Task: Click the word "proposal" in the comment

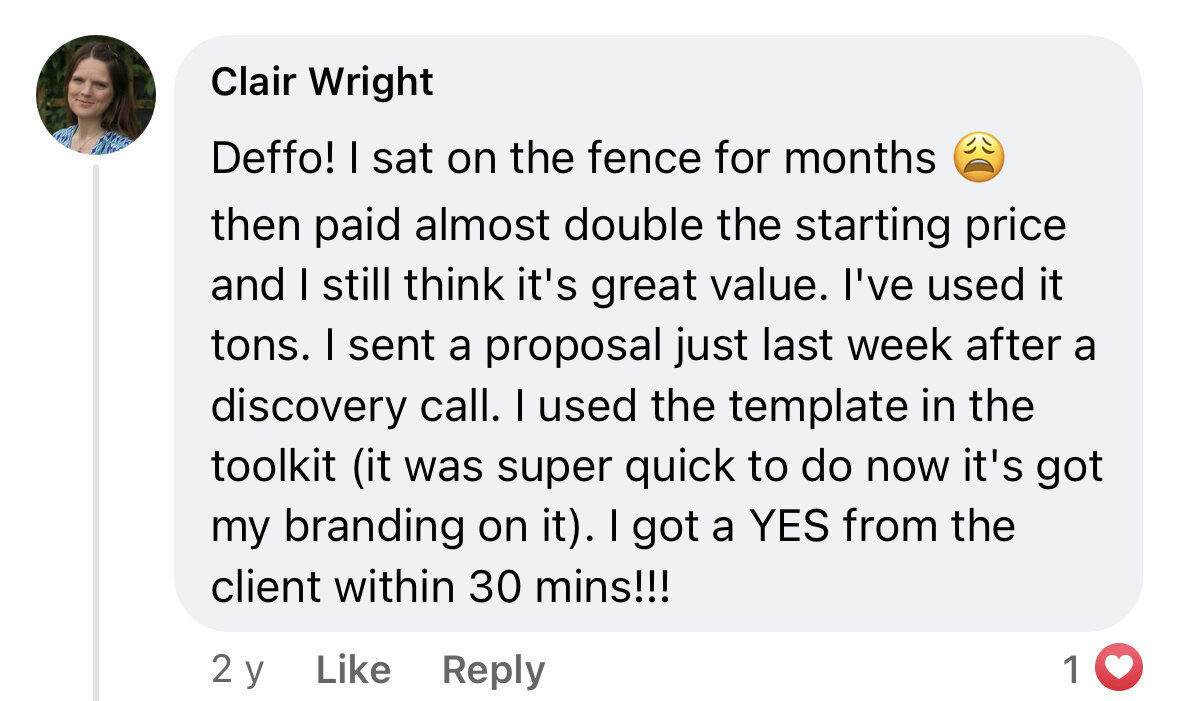Action: point(573,347)
